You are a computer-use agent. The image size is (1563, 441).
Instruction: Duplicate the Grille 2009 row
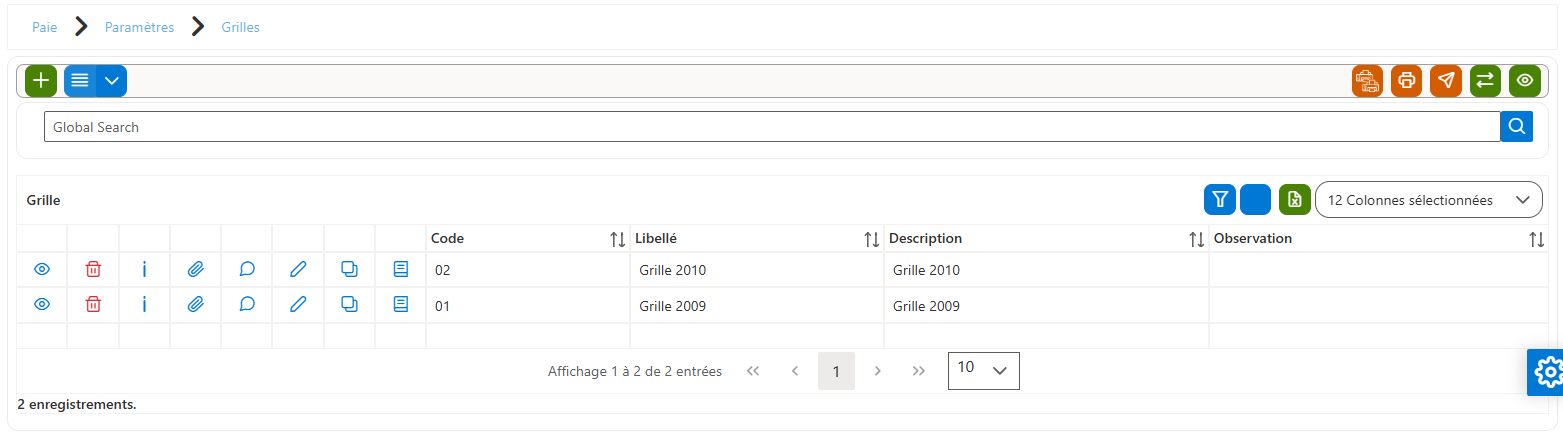tap(349, 305)
